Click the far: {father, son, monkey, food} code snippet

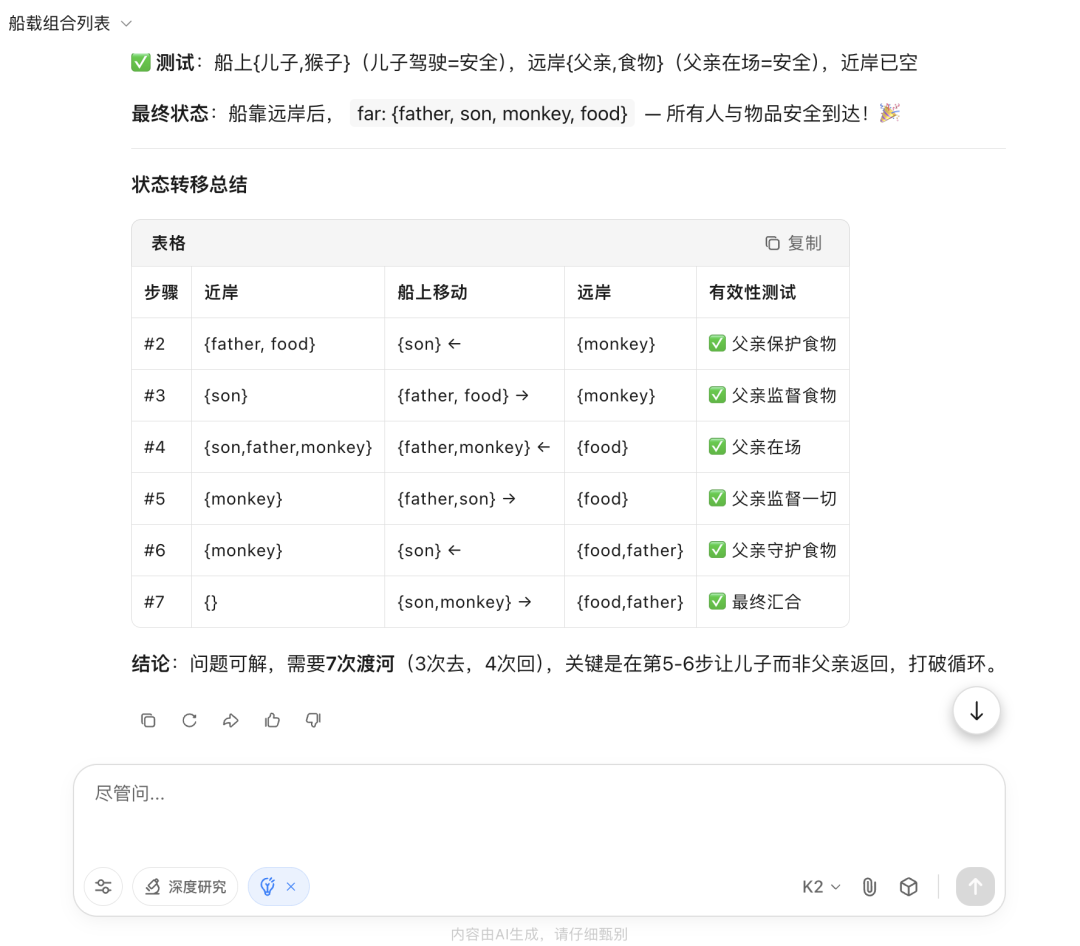point(491,113)
